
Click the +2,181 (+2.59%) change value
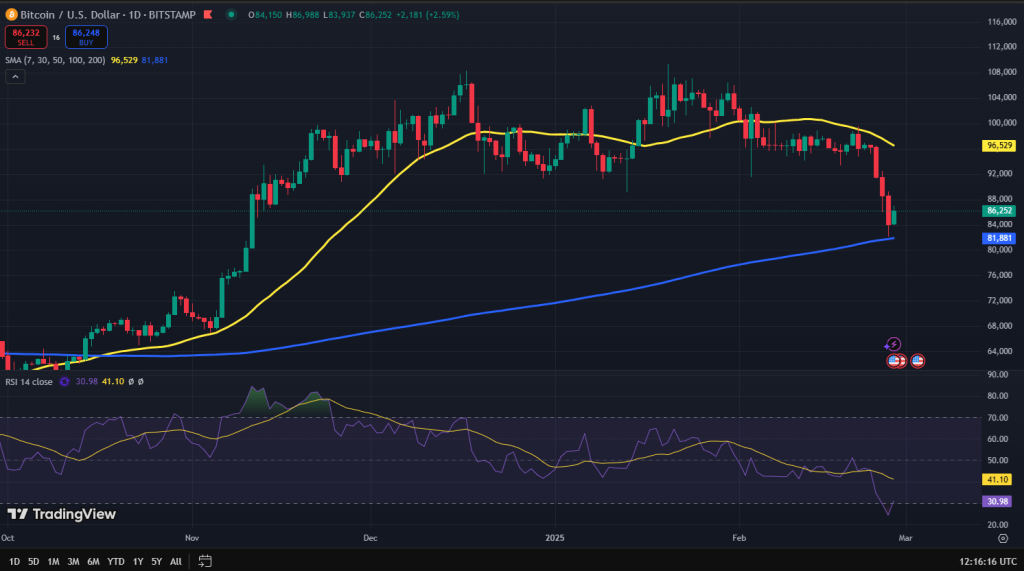(x=428, y=14)
